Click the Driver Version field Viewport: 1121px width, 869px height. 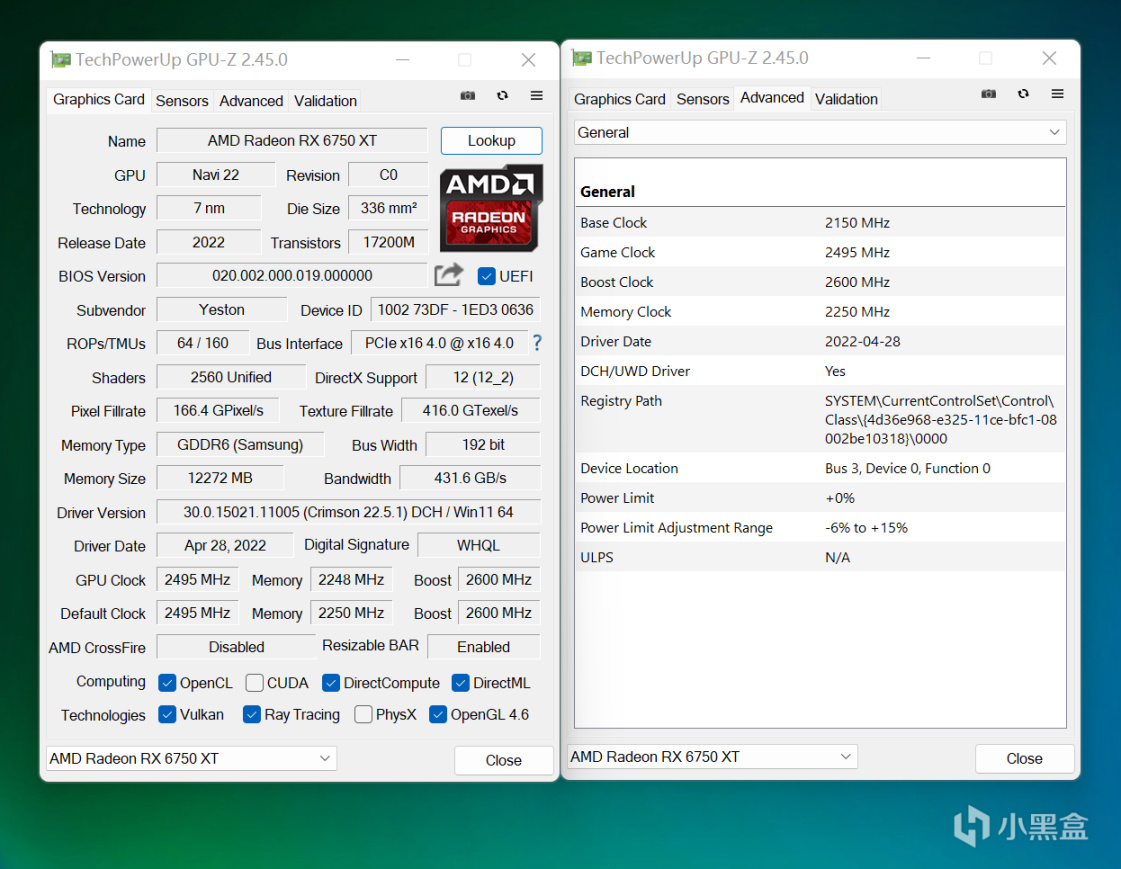click(348, 512)
